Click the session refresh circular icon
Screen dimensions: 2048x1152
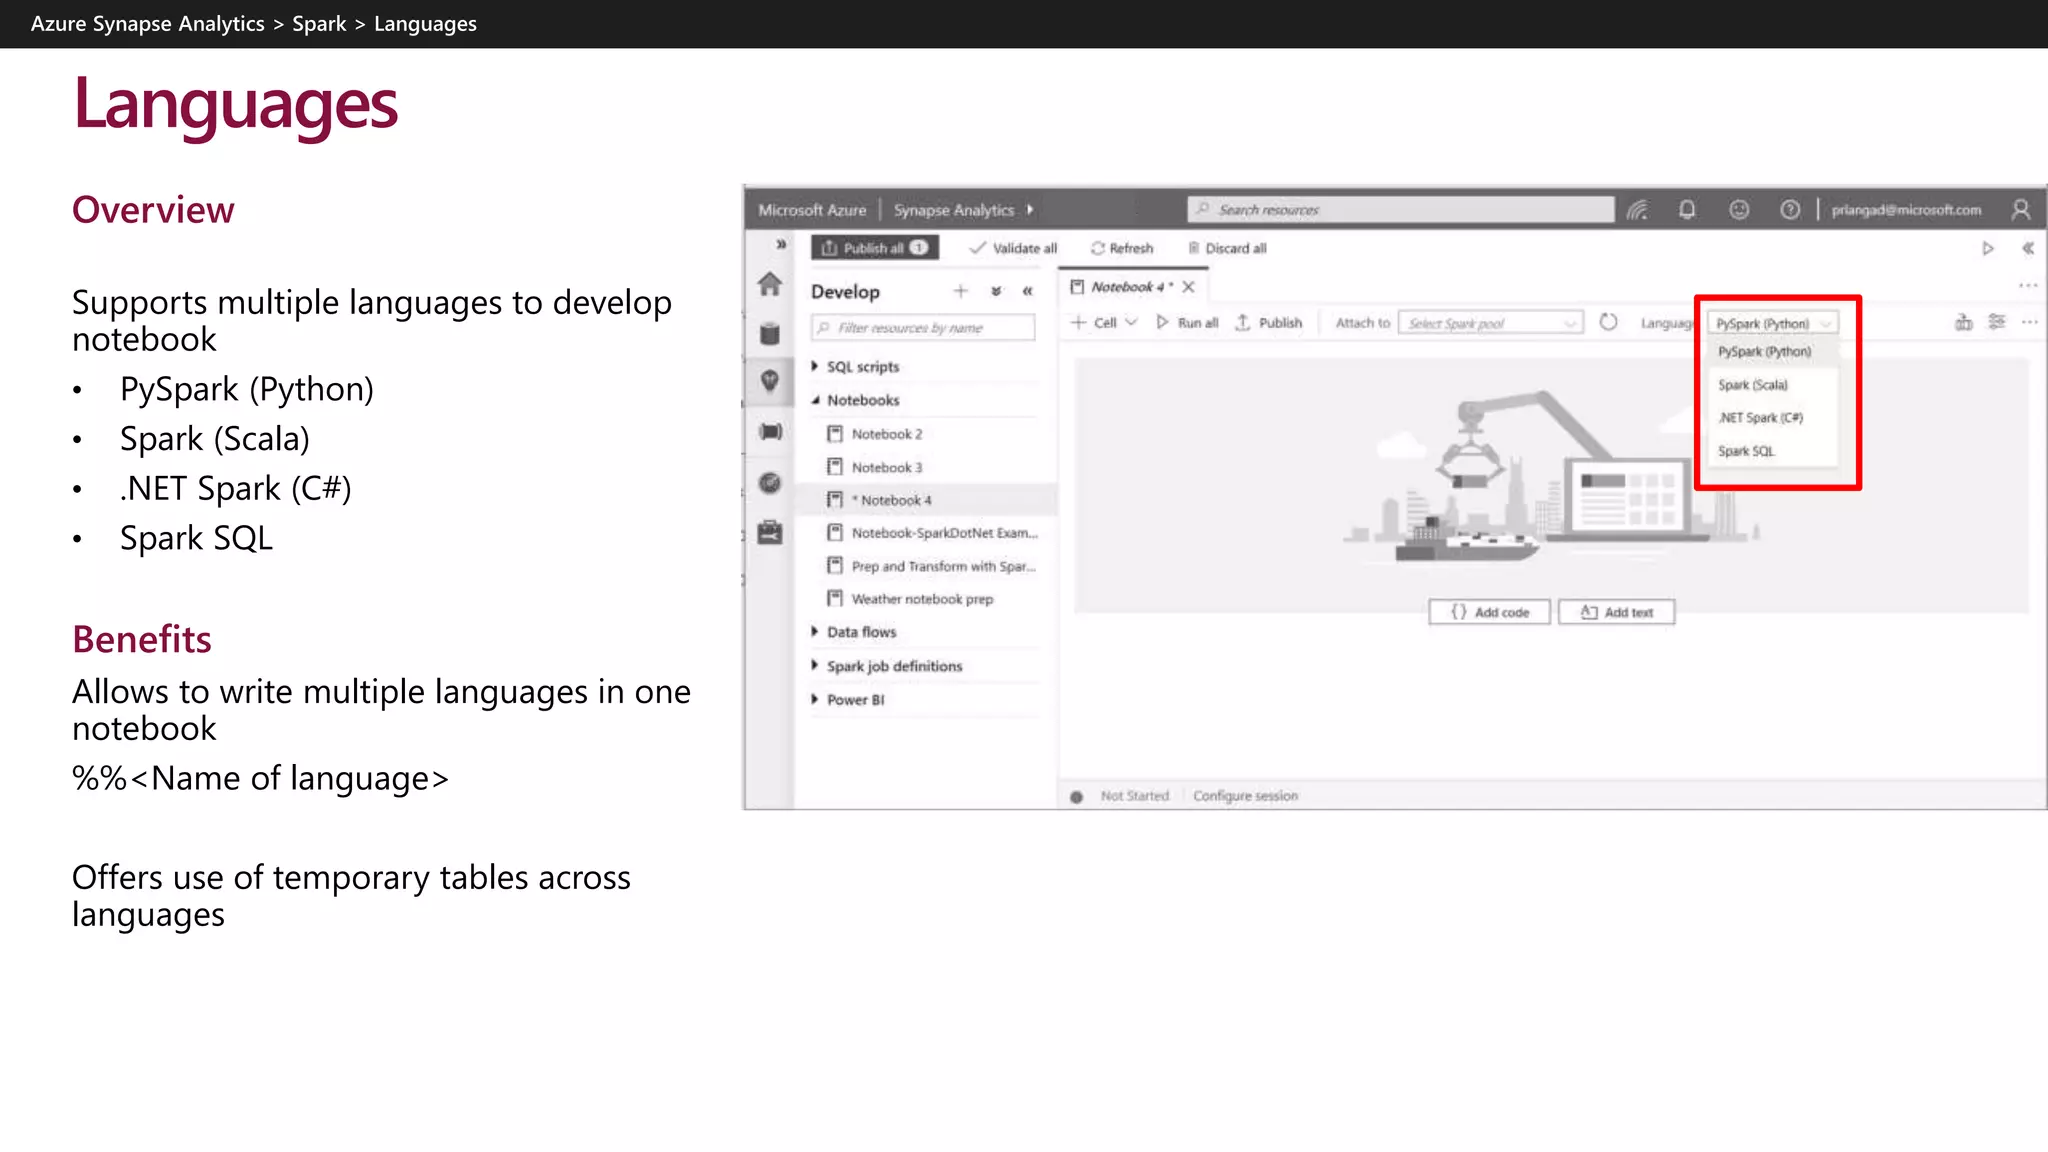point(1608,322)
